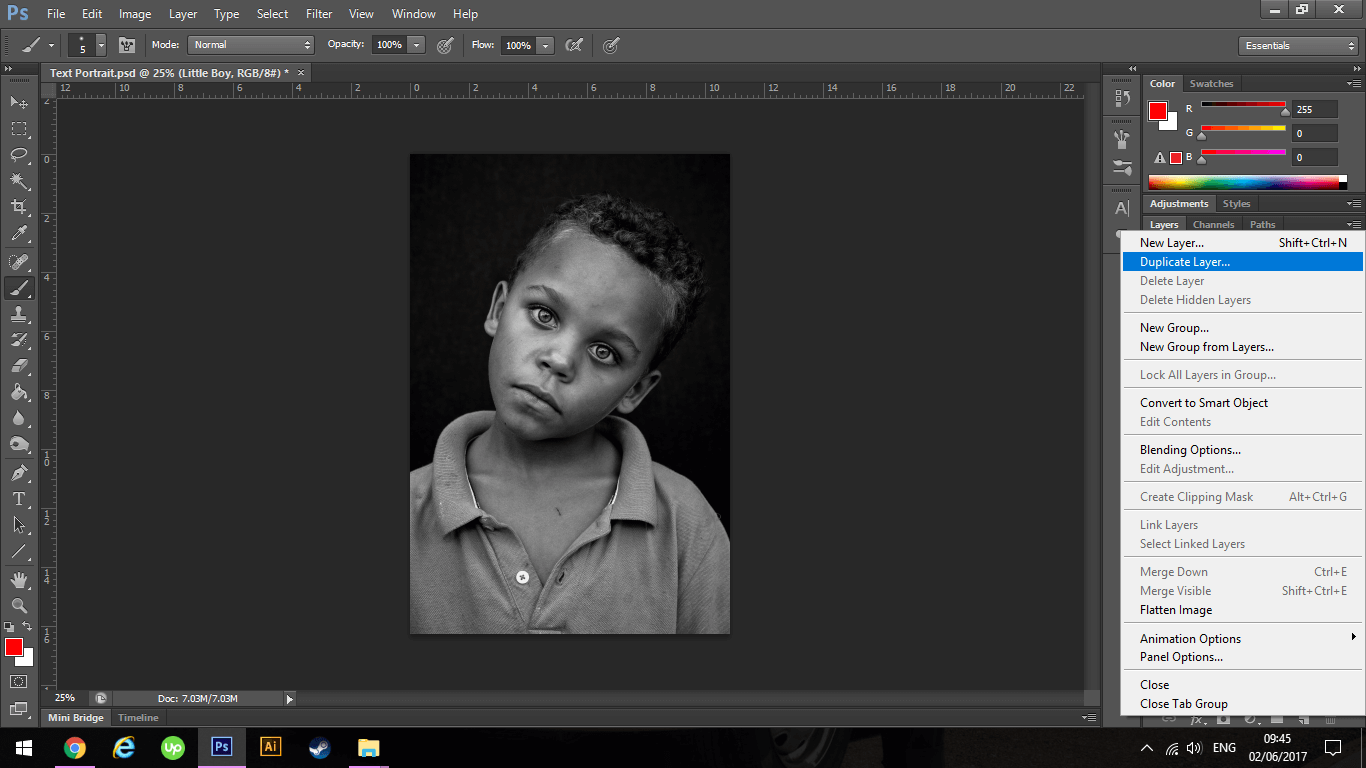Click the zoom percentage field showing 25%
1366x768 pixels.
tap(66, 698)
